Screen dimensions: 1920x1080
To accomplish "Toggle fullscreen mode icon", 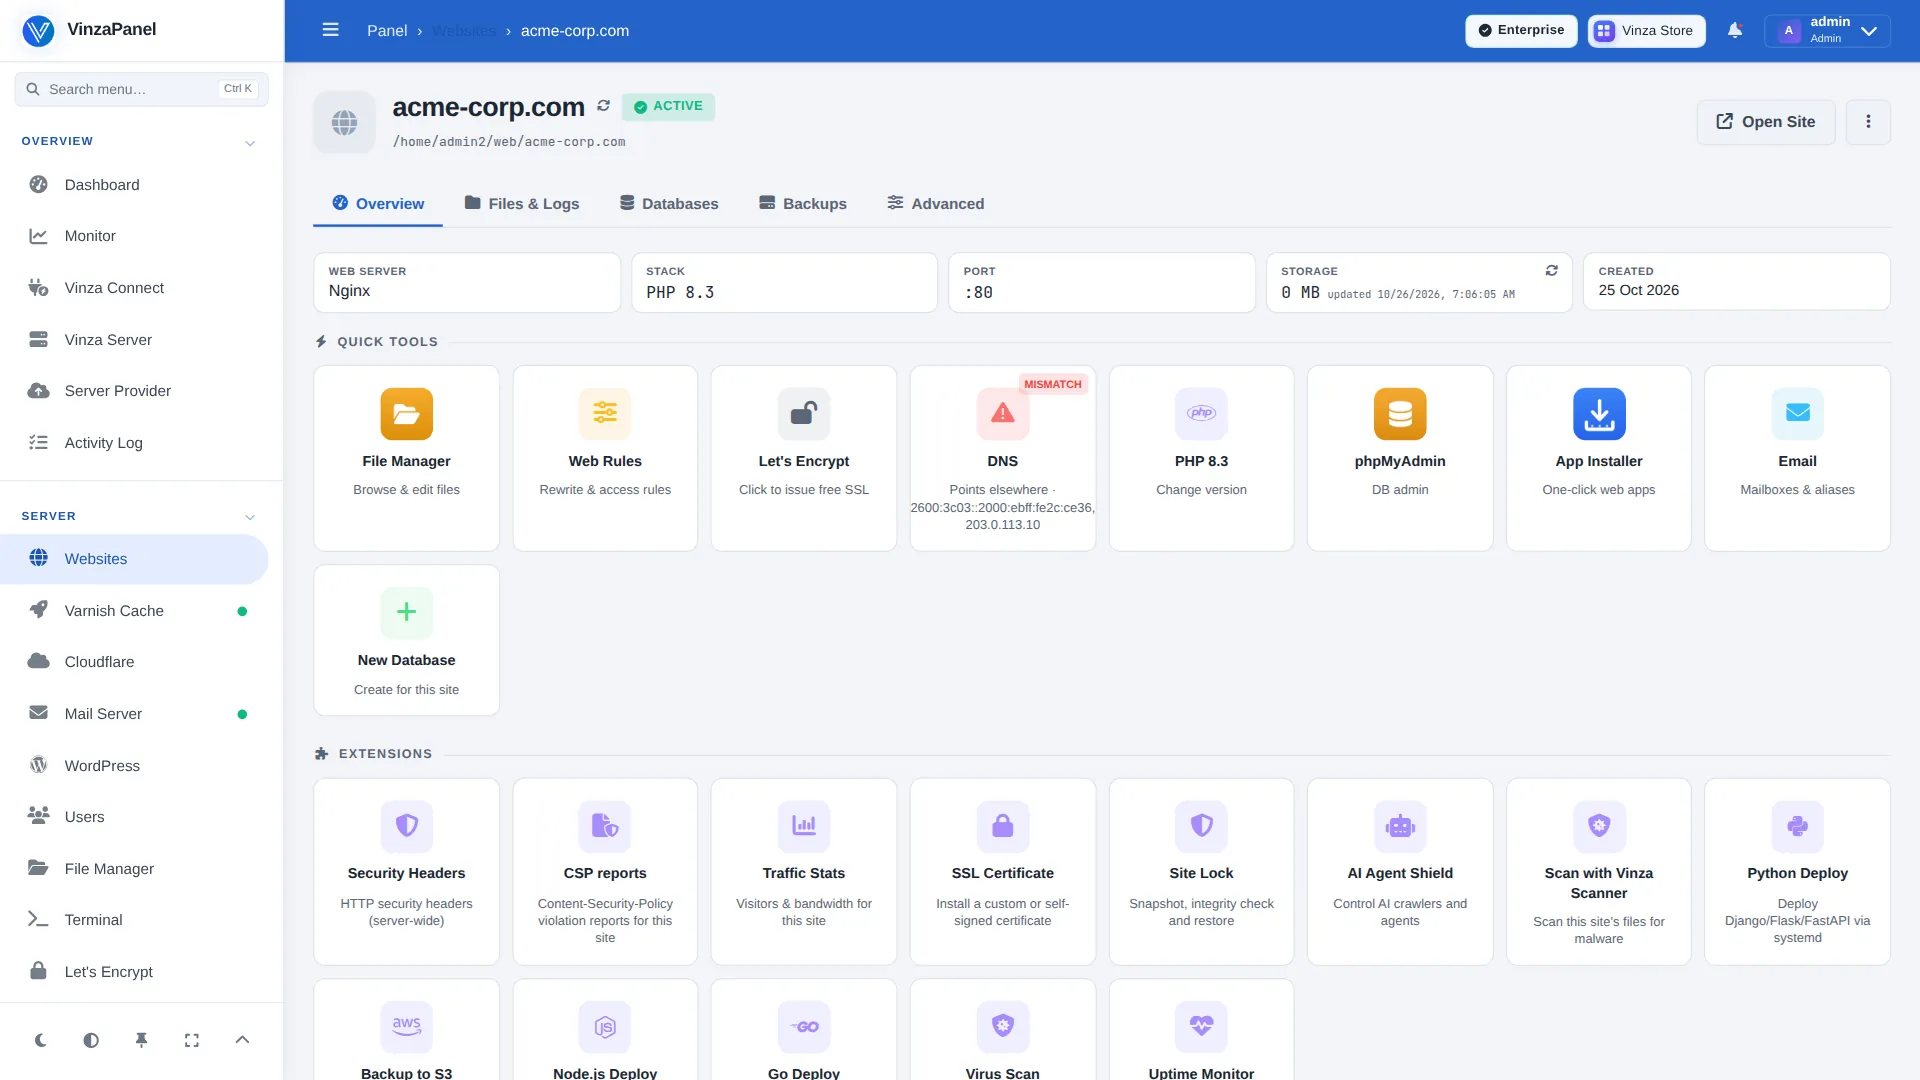I will point(192,1040).
